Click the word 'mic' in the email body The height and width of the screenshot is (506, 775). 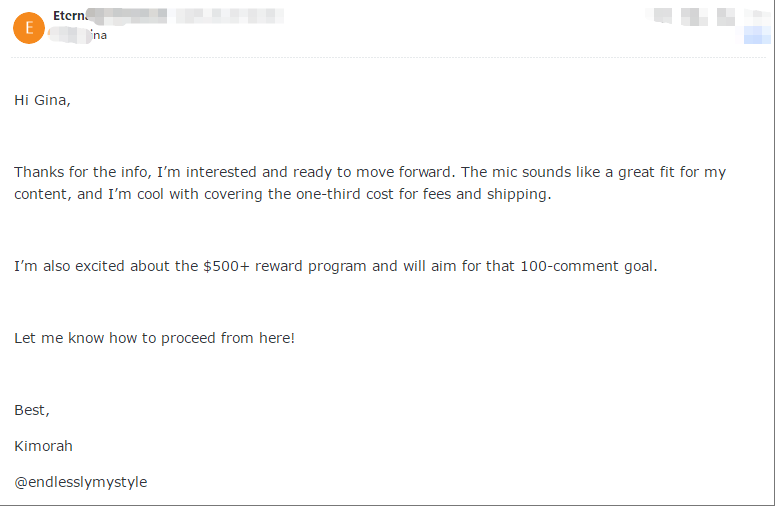pos(504,172)
